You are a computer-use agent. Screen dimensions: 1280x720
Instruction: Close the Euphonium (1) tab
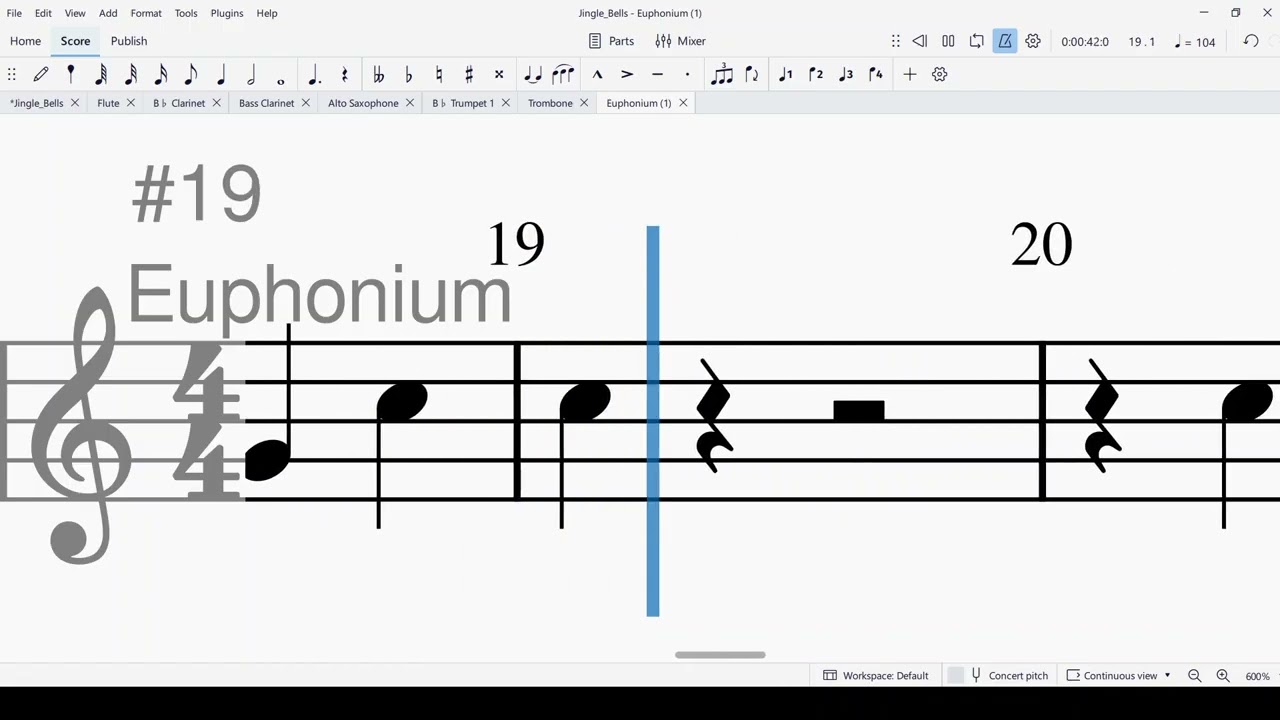683,103
